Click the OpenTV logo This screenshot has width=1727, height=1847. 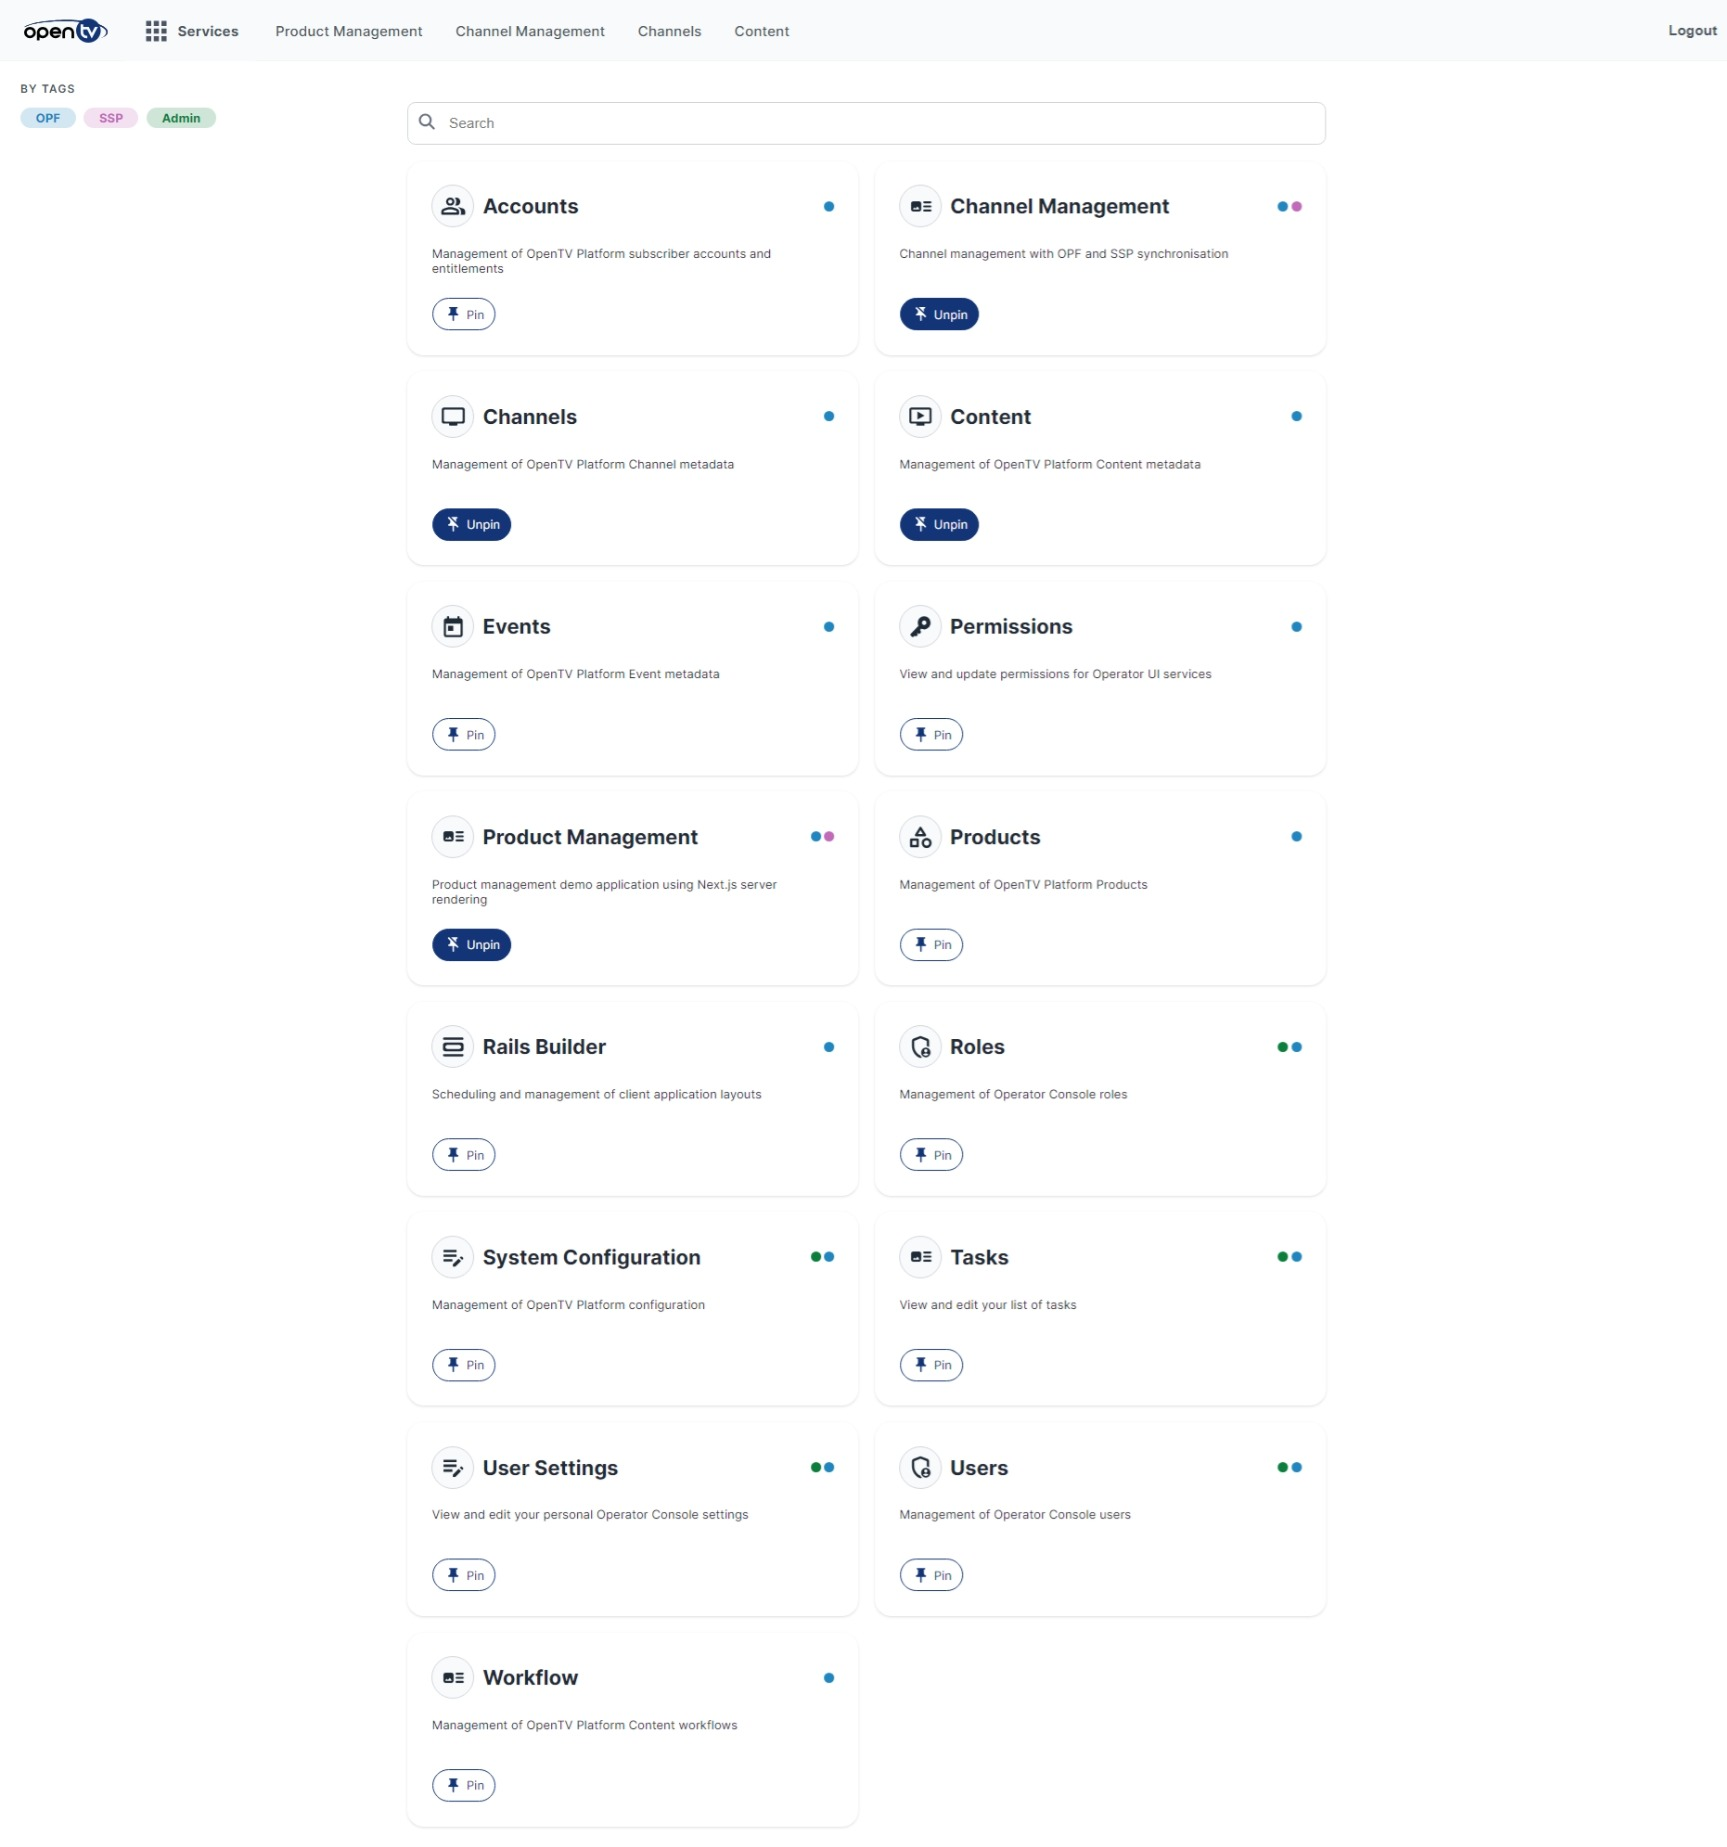click(x=65, y=31)
